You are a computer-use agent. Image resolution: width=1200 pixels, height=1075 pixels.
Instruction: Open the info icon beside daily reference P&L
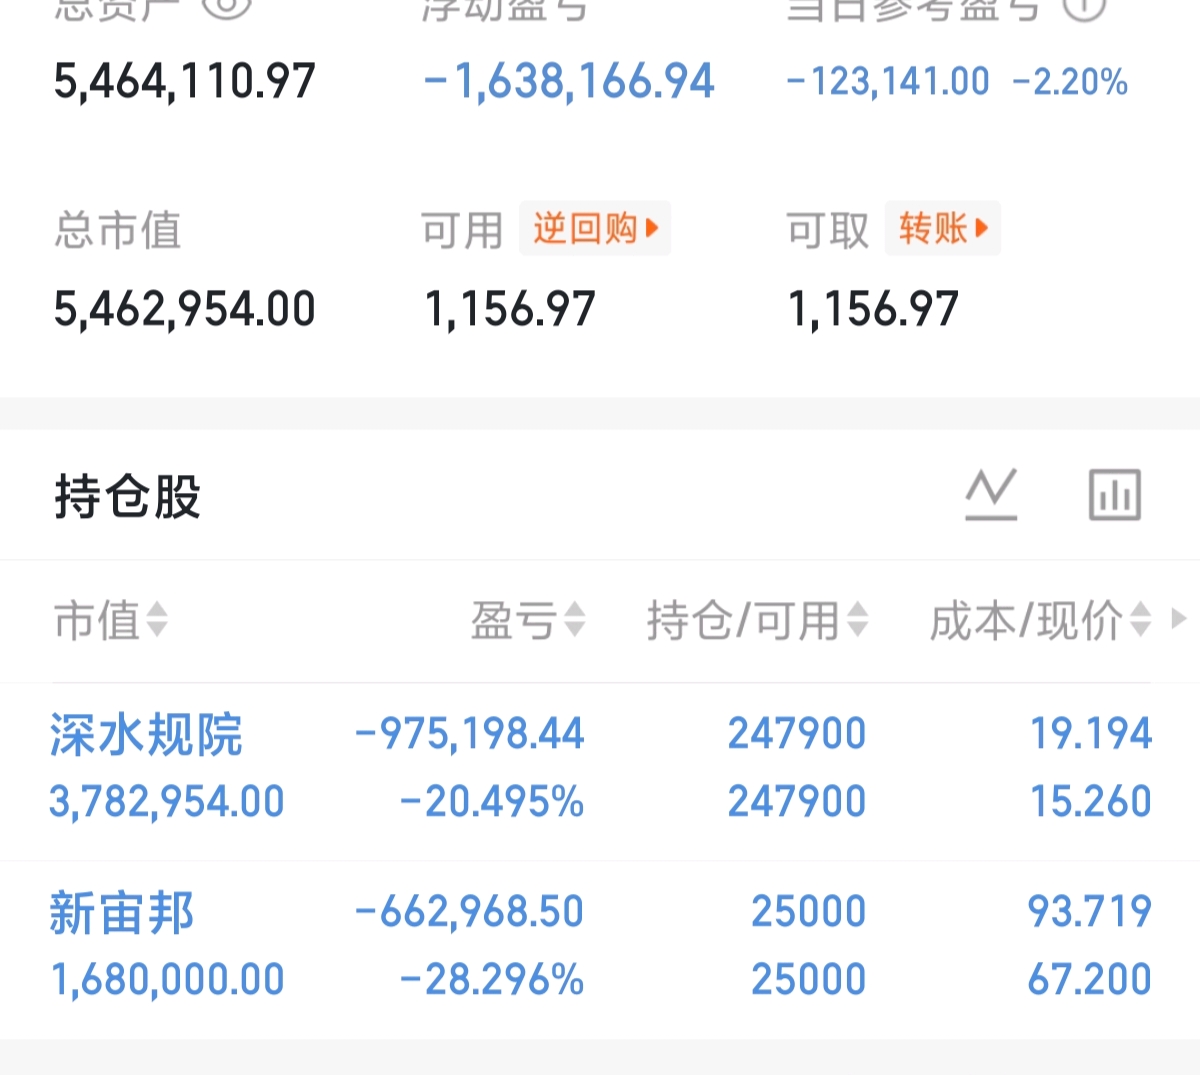[x=1084, y=7]
